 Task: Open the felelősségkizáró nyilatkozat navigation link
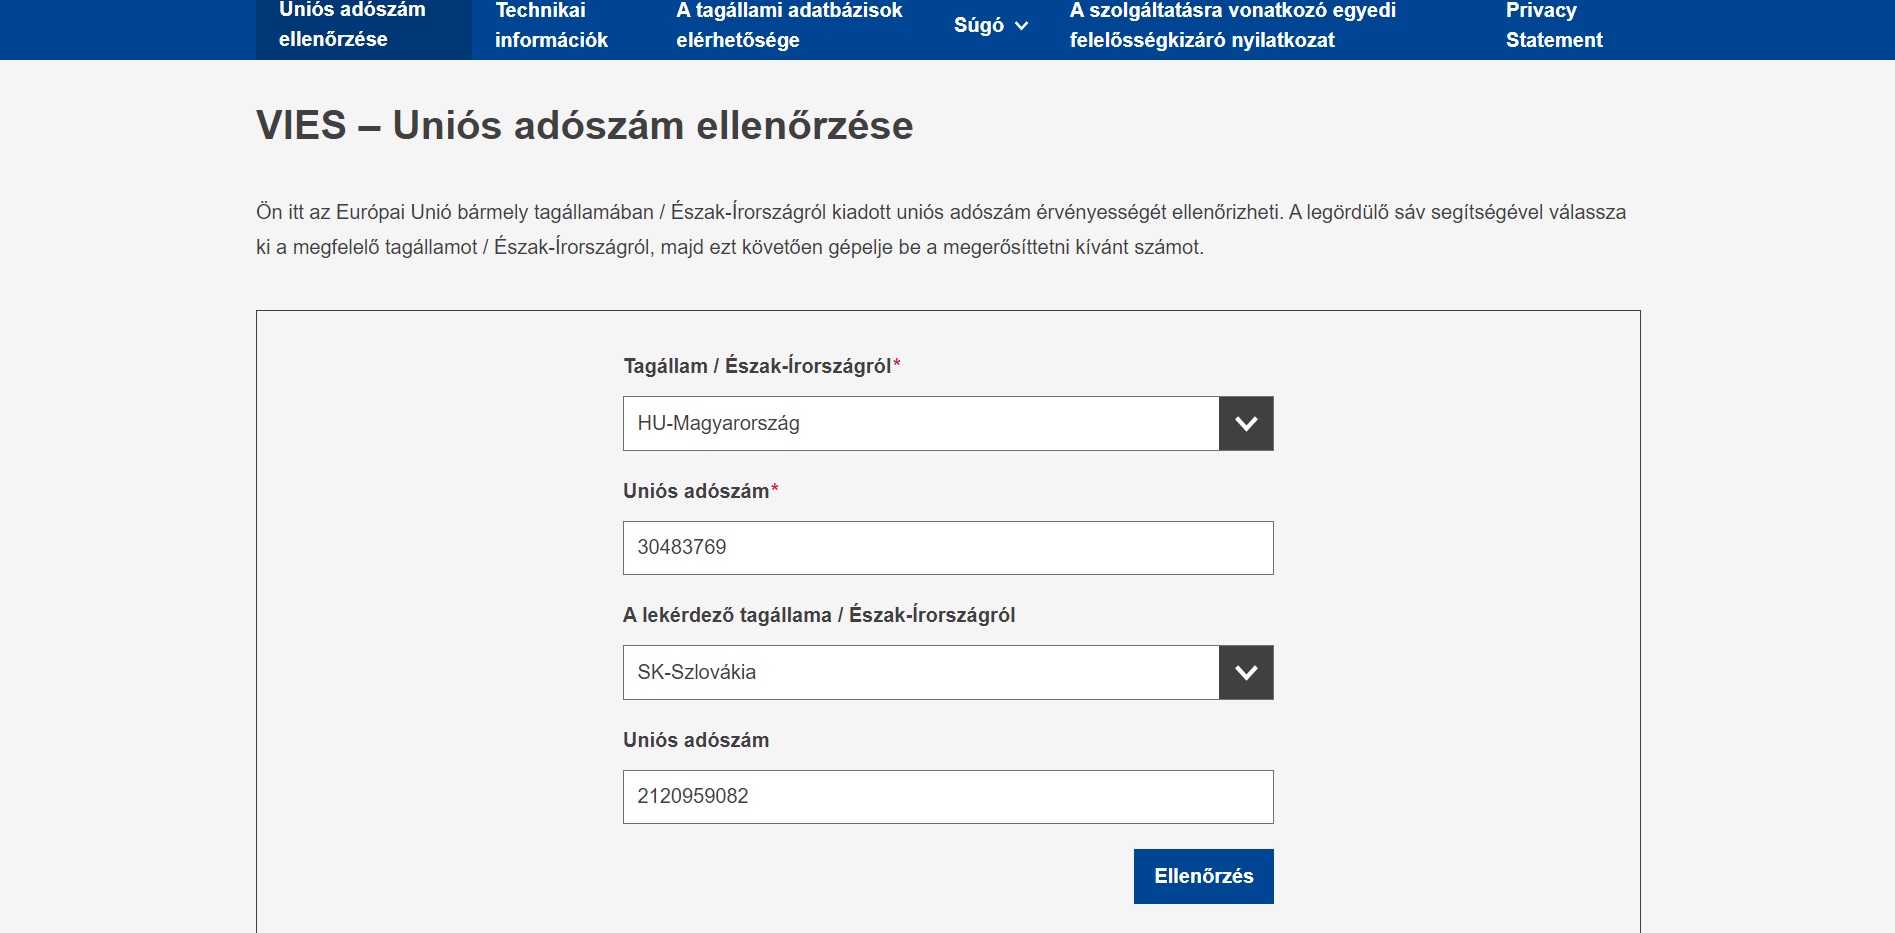tap(1232, 25)
